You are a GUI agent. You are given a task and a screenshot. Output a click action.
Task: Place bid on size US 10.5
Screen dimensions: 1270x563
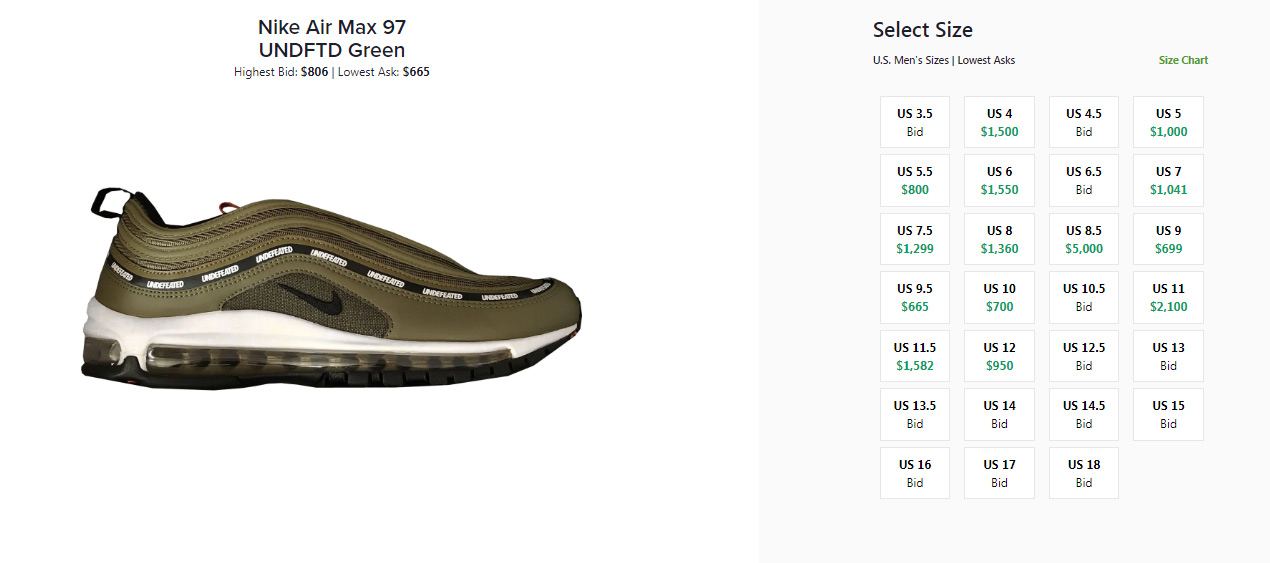click(x=1084, y=297)
